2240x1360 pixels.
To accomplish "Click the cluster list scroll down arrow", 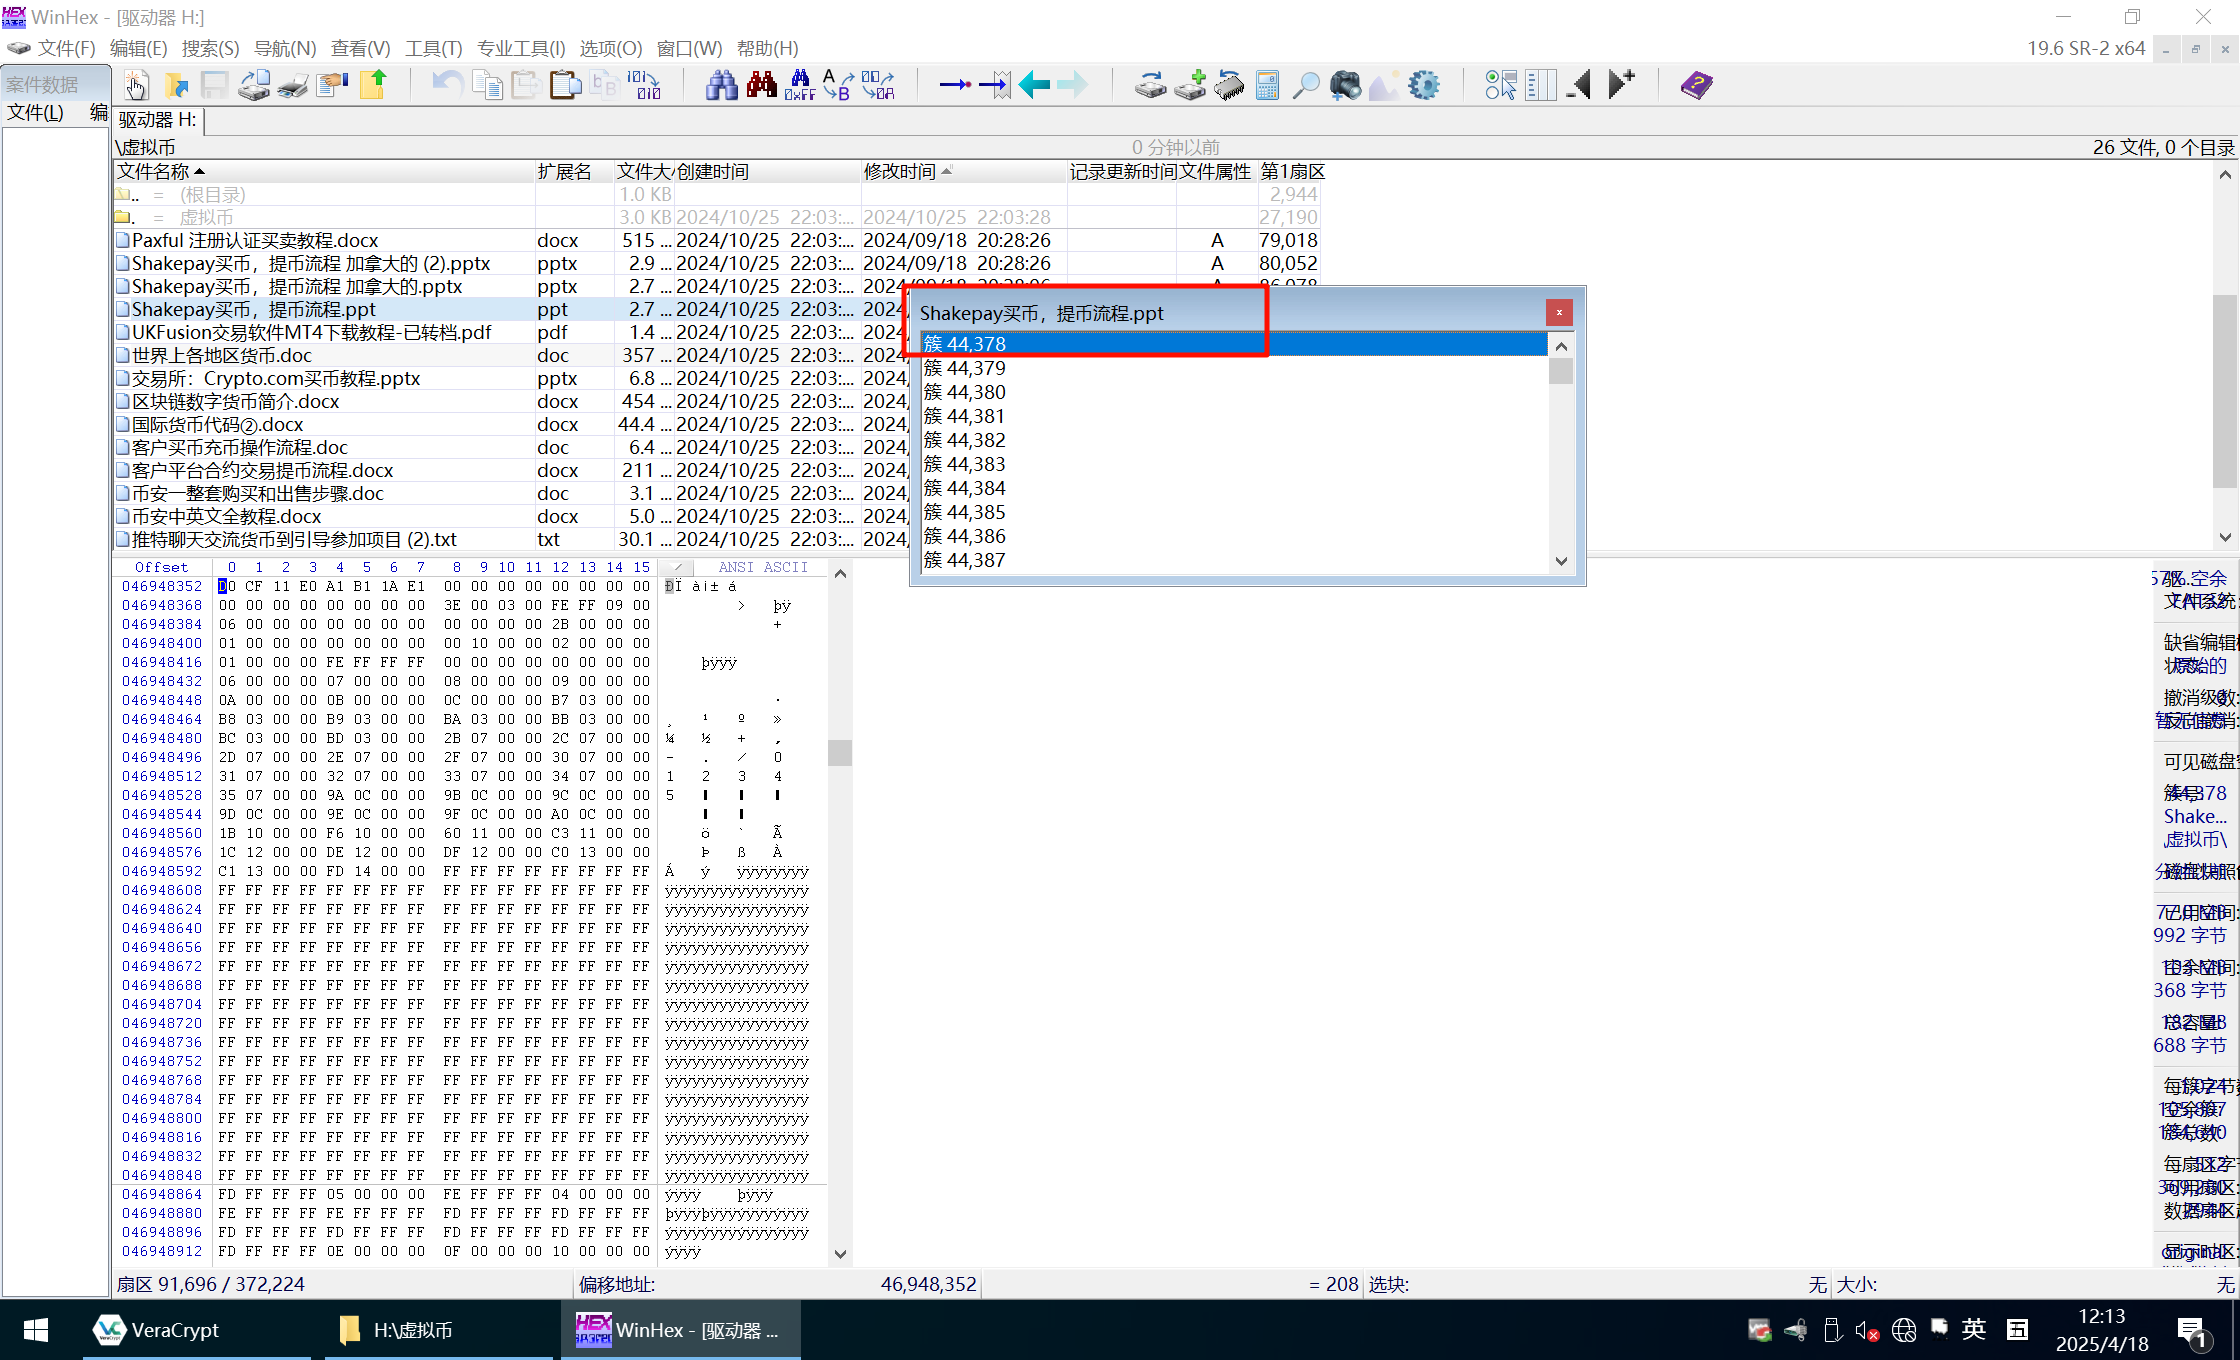I will (x=1561, y=561).
